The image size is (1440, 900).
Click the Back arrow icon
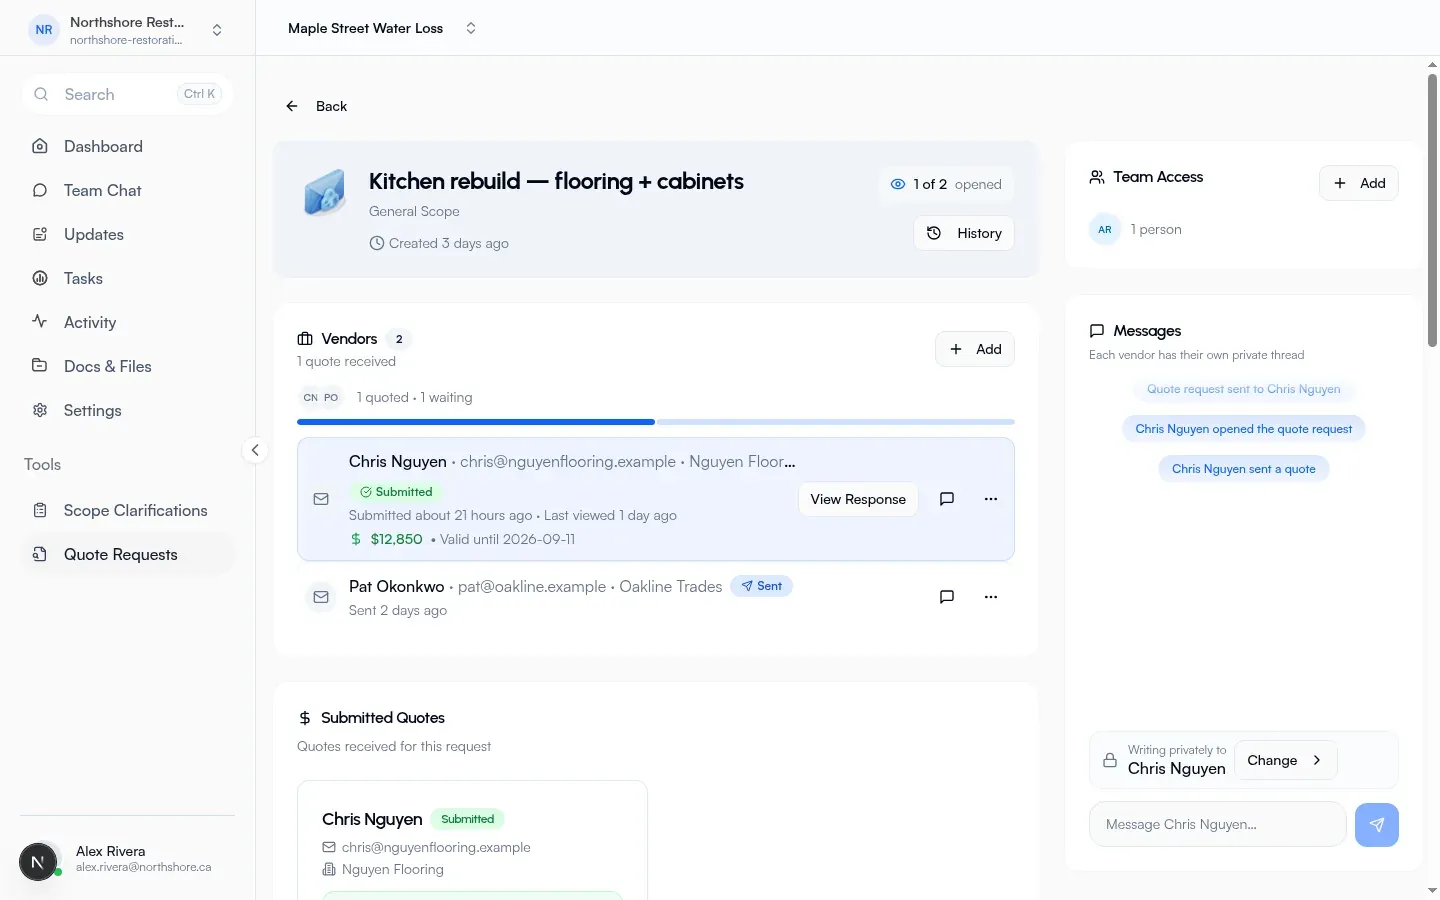pos(292,106)
